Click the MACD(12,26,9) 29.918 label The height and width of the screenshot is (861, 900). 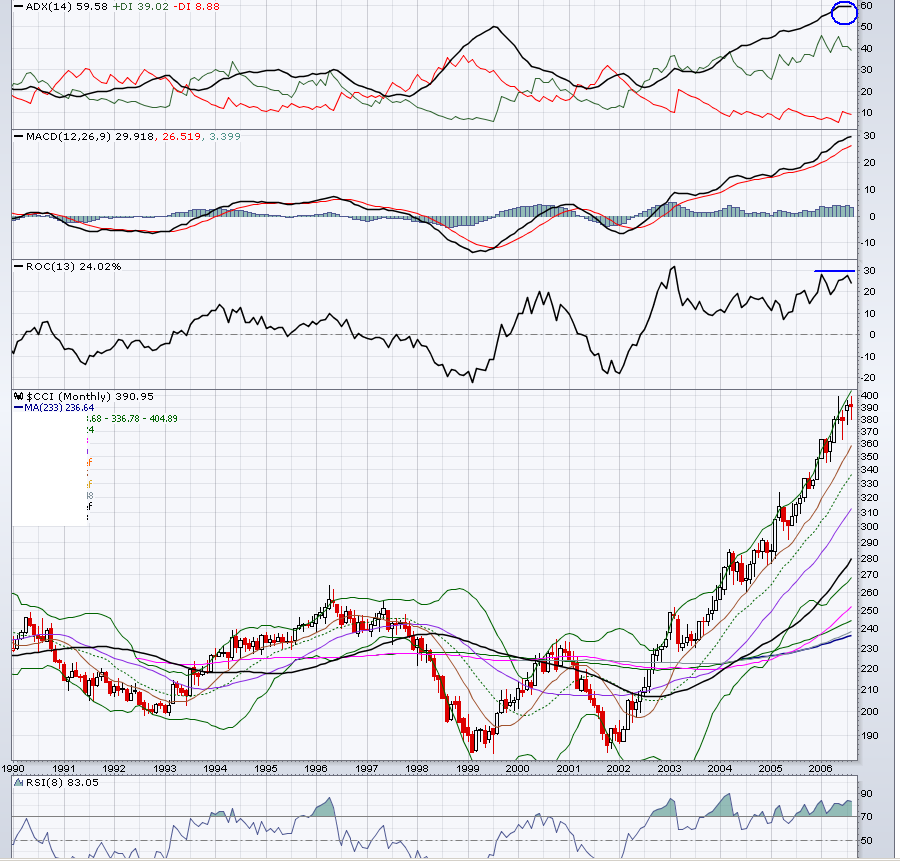tap(90, 137)
